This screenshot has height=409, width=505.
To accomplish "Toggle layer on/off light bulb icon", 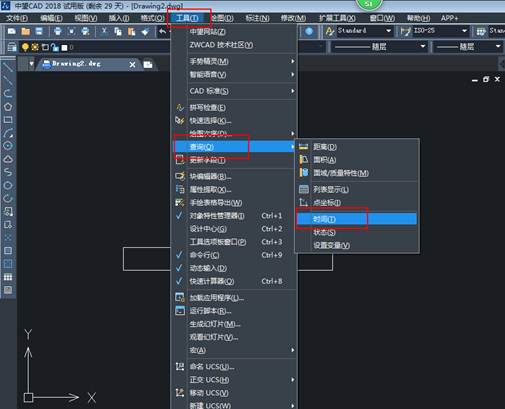I will 25,47.
